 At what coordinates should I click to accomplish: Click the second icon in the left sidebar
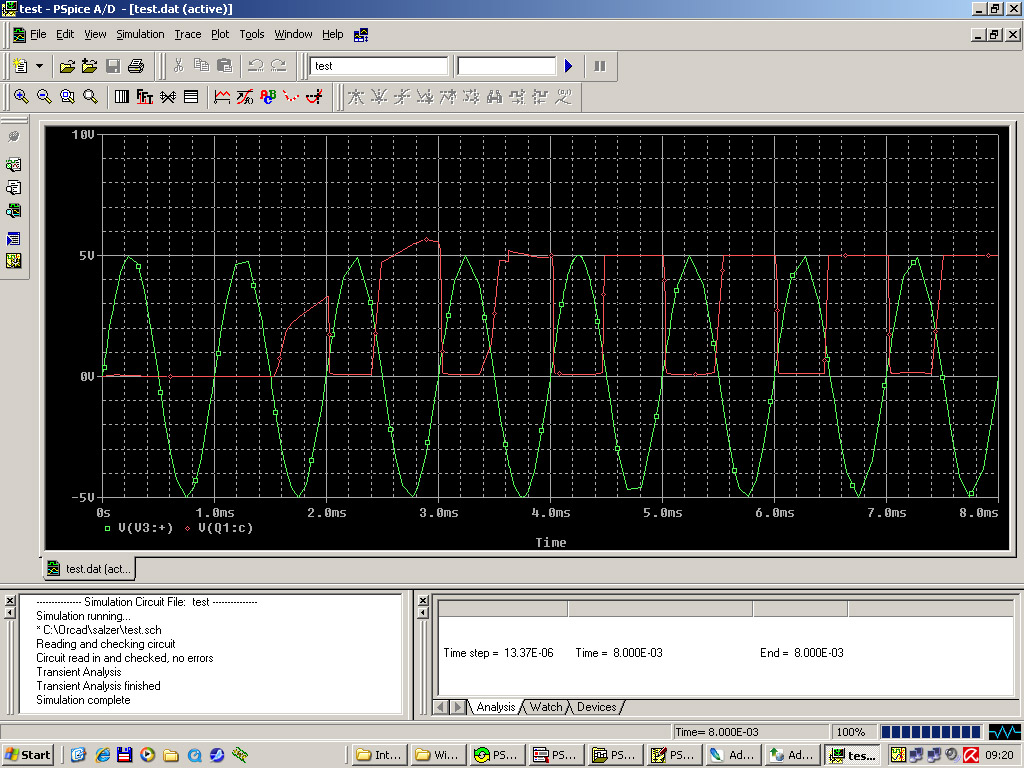pos(14,165)
